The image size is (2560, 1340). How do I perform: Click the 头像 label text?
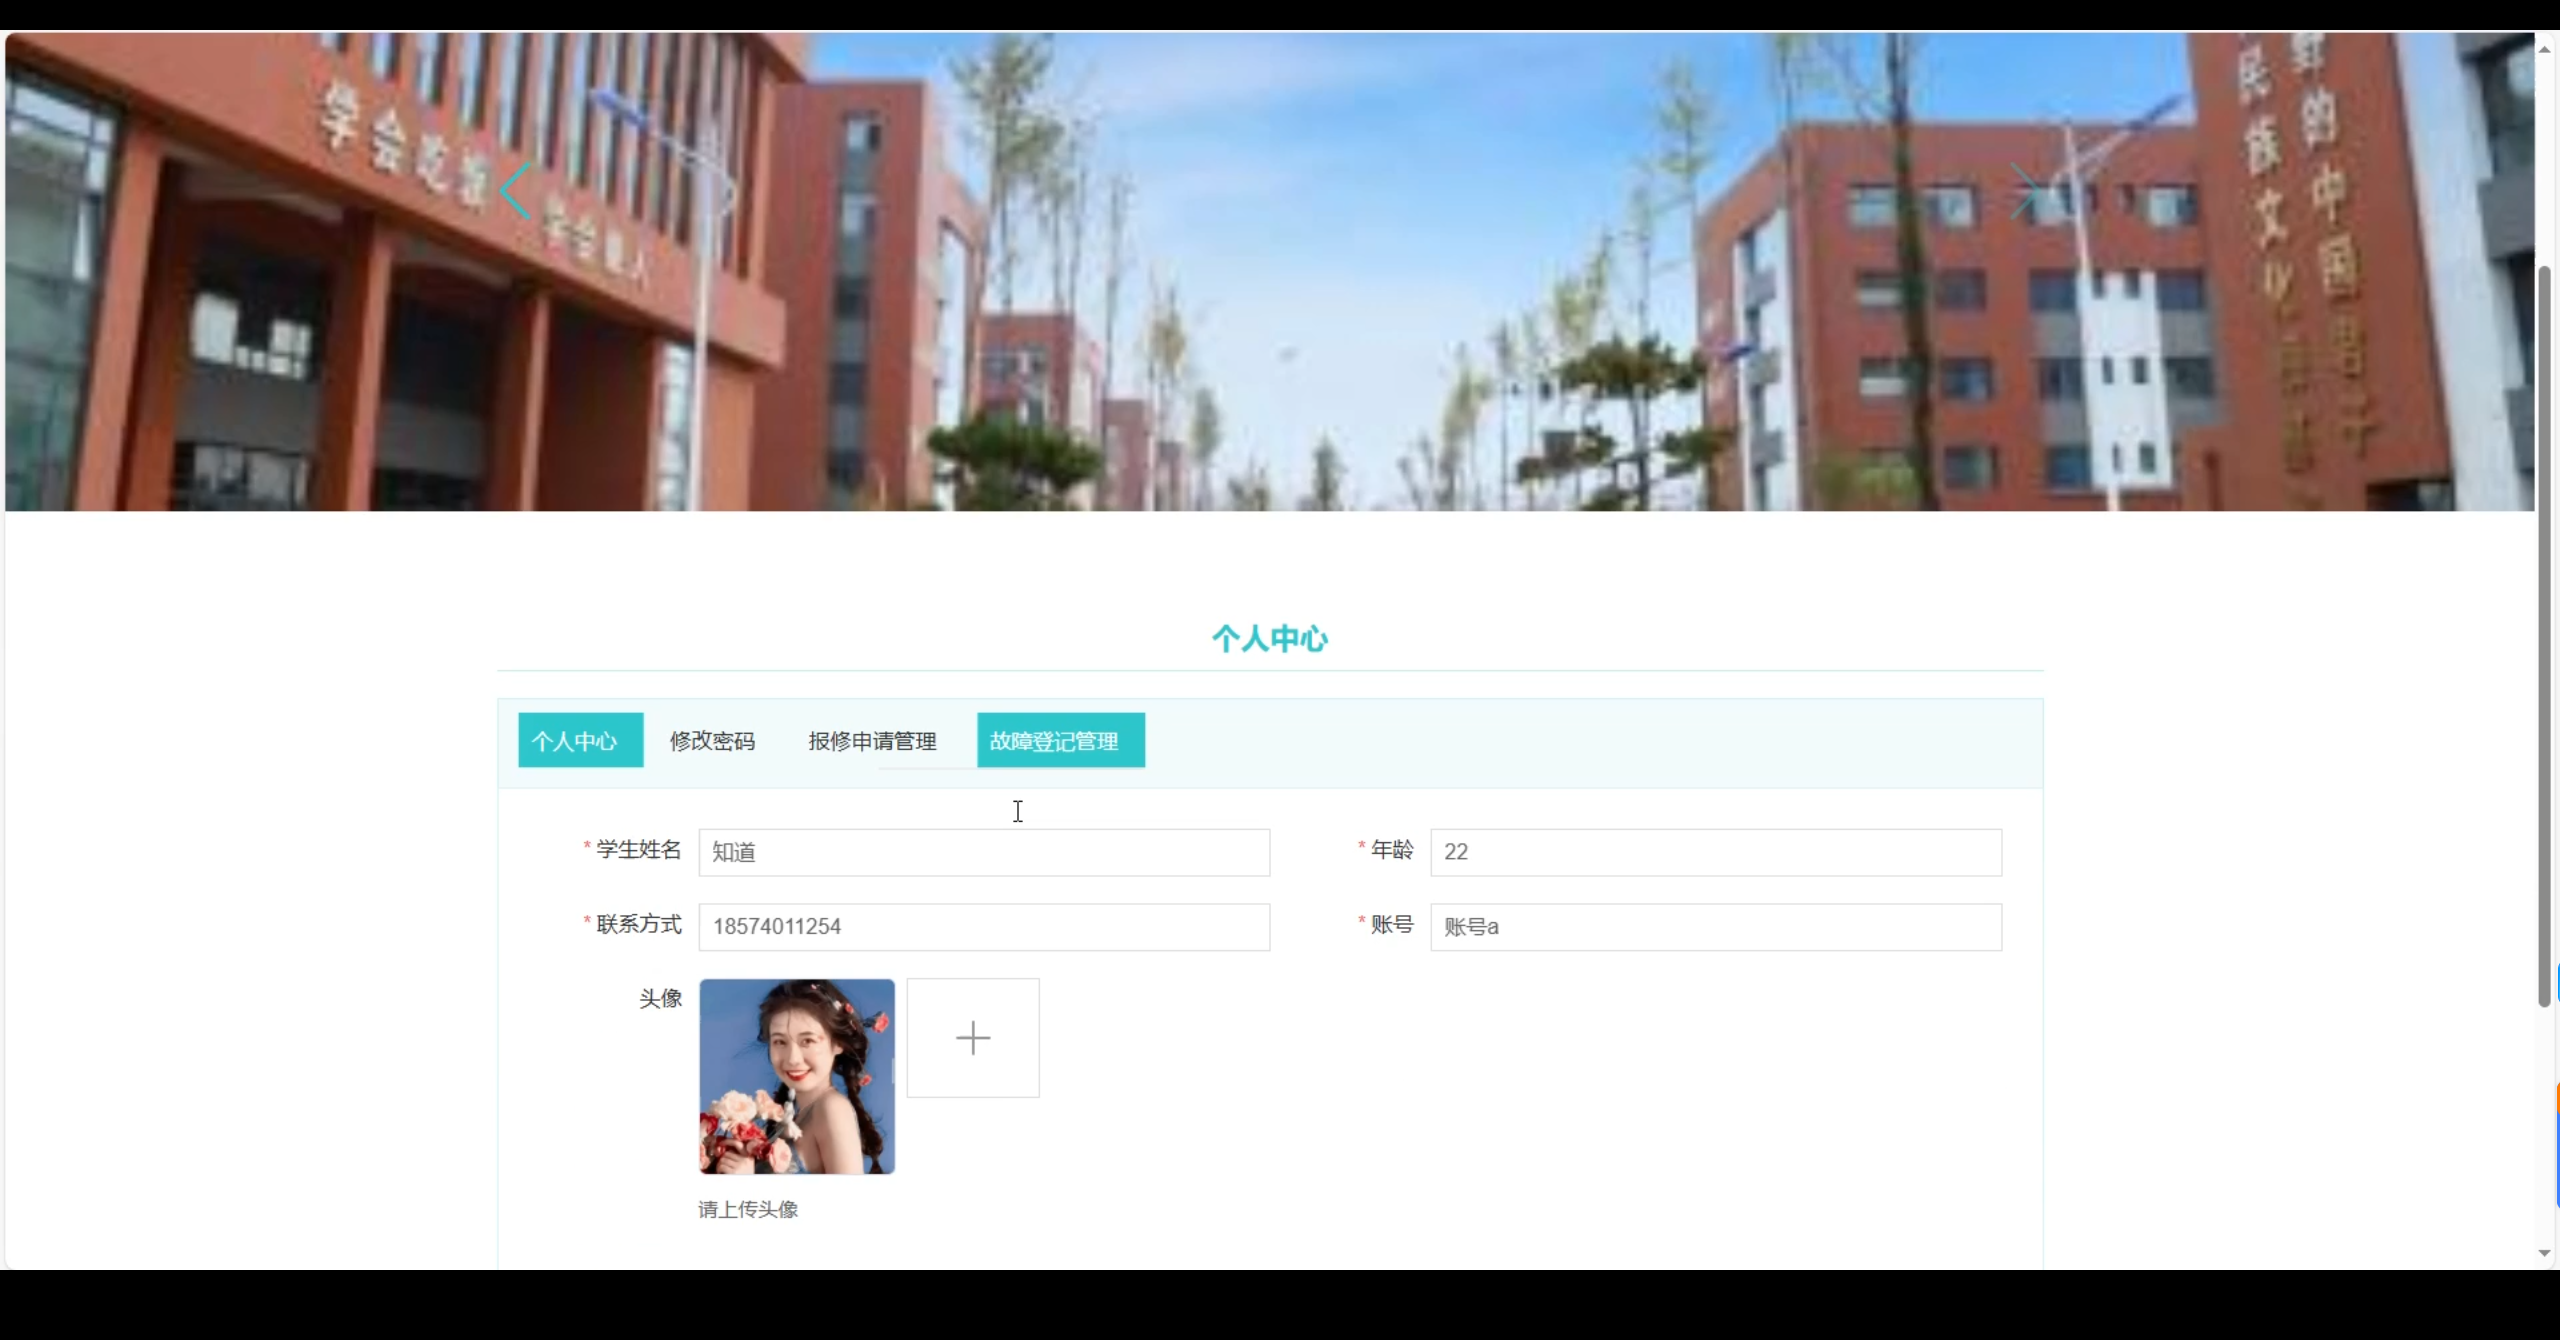point(660,999)
